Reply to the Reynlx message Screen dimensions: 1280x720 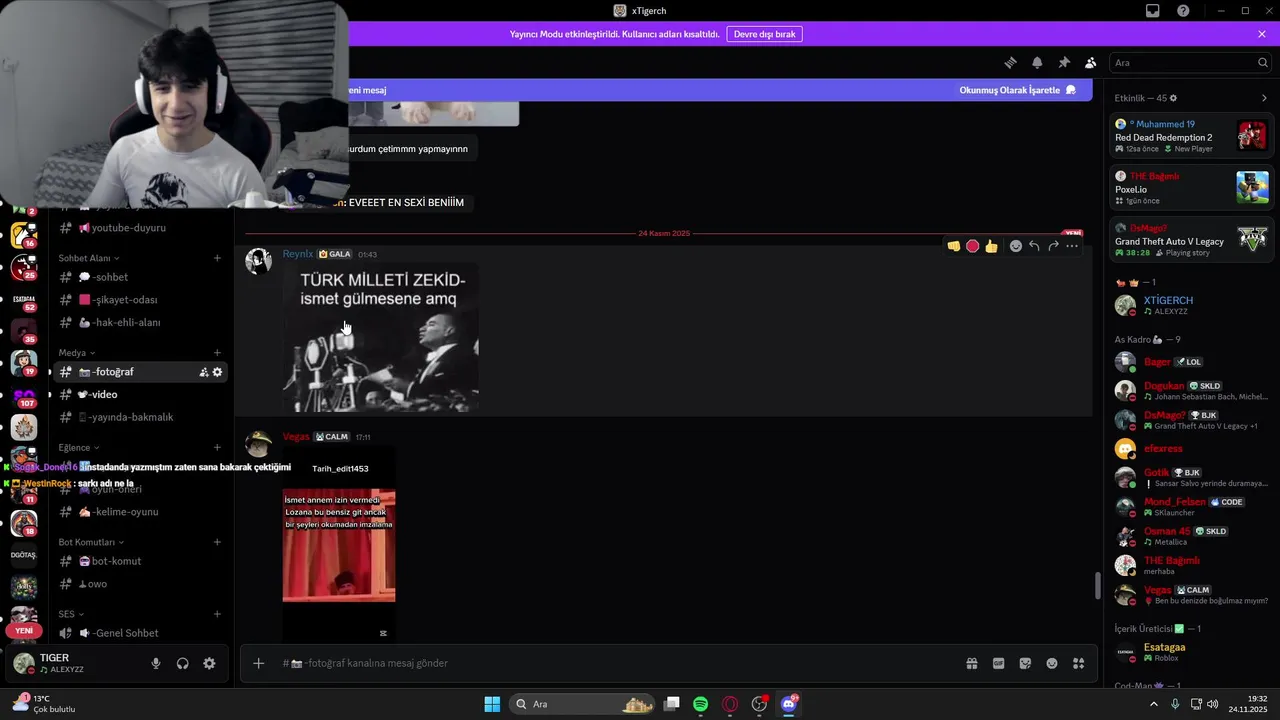click(x=1034, y=246)
